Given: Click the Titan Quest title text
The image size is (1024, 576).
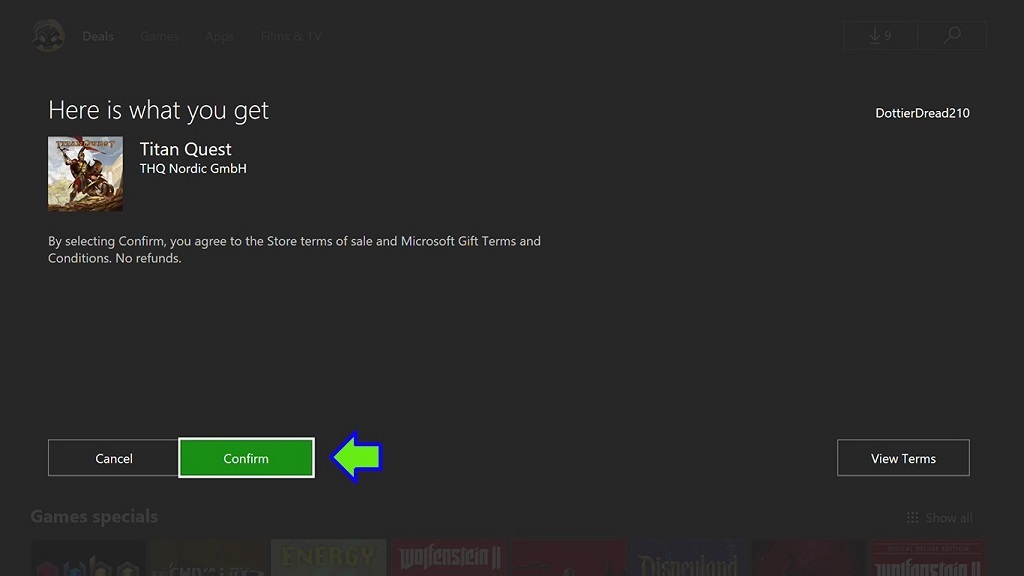Looking at the screenshot, I should tap(185, 149).
